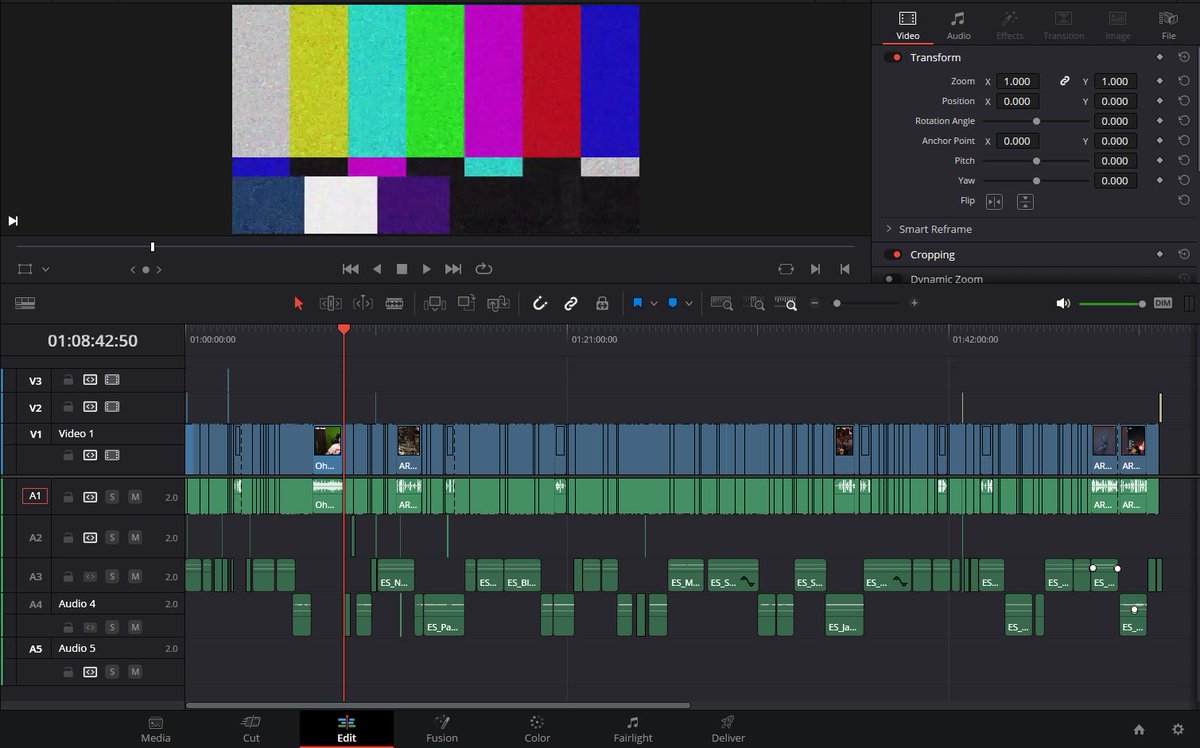Activate the Trim Edit Mode tool
Screen dimensions: 1200x748
331,303
